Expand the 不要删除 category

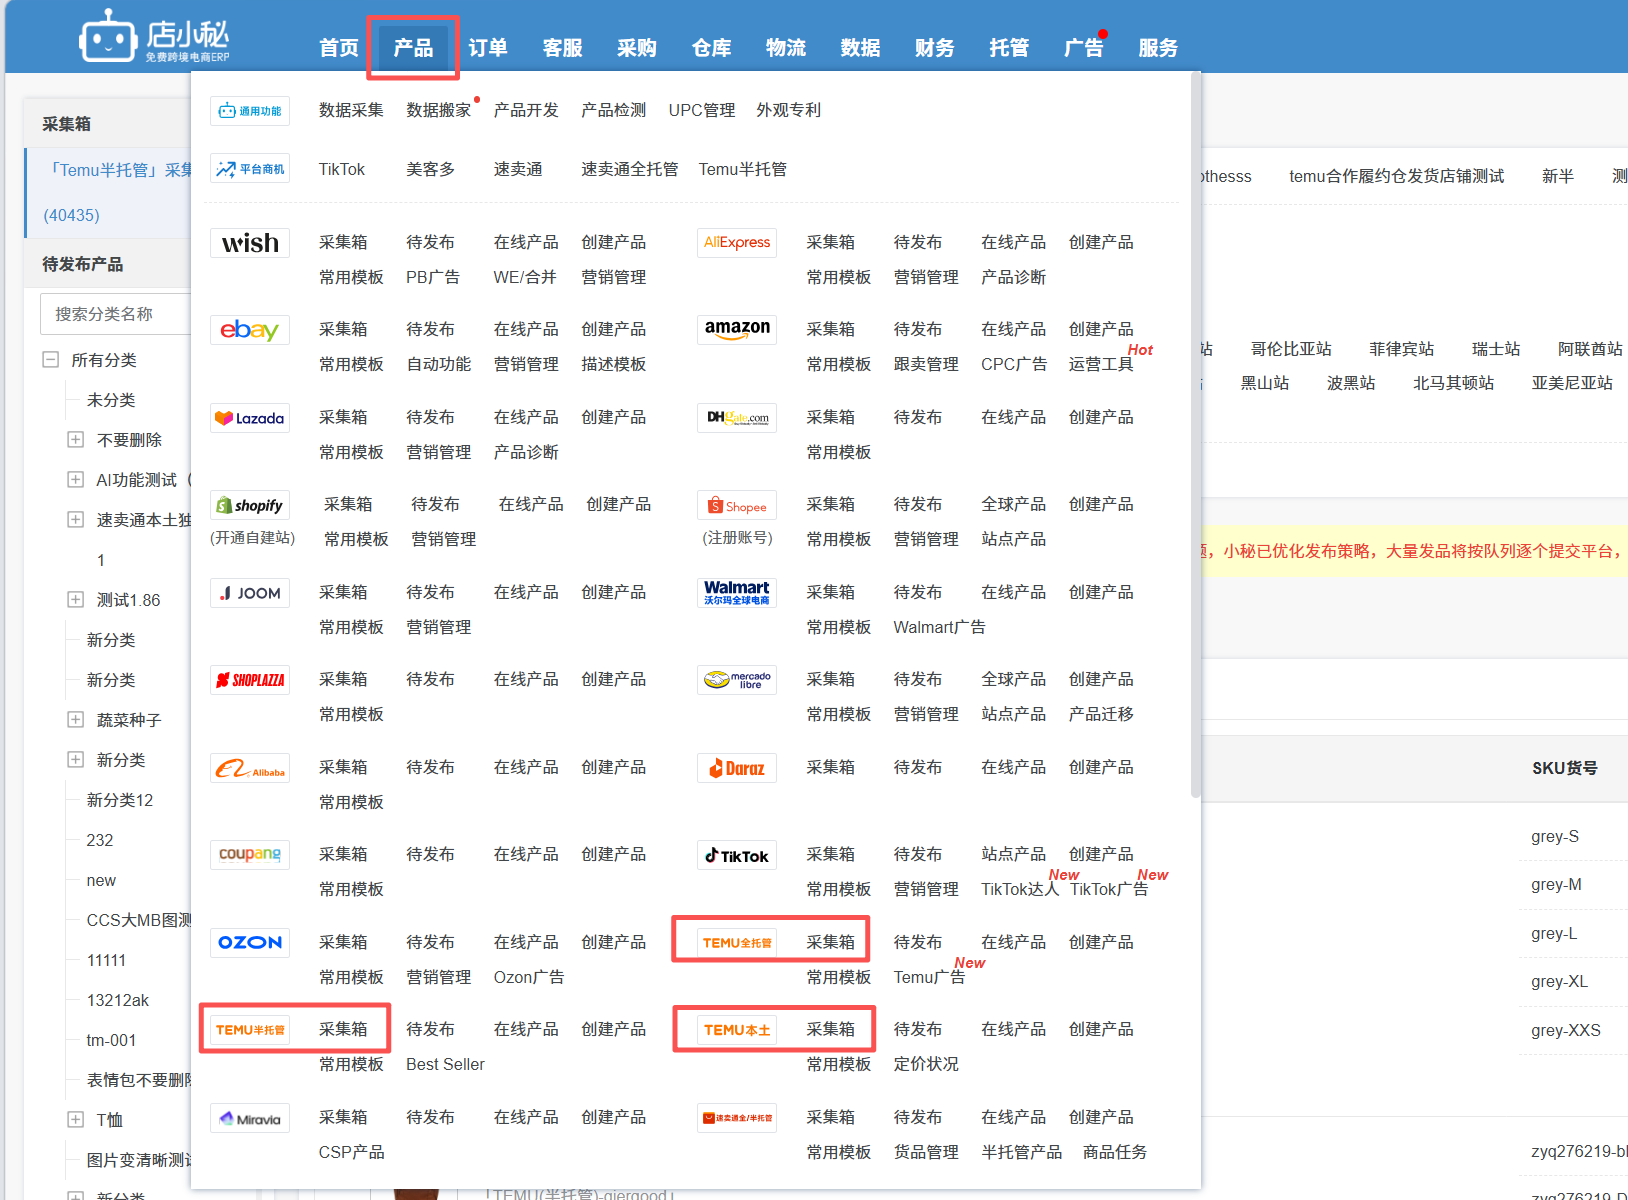[75, 439]
